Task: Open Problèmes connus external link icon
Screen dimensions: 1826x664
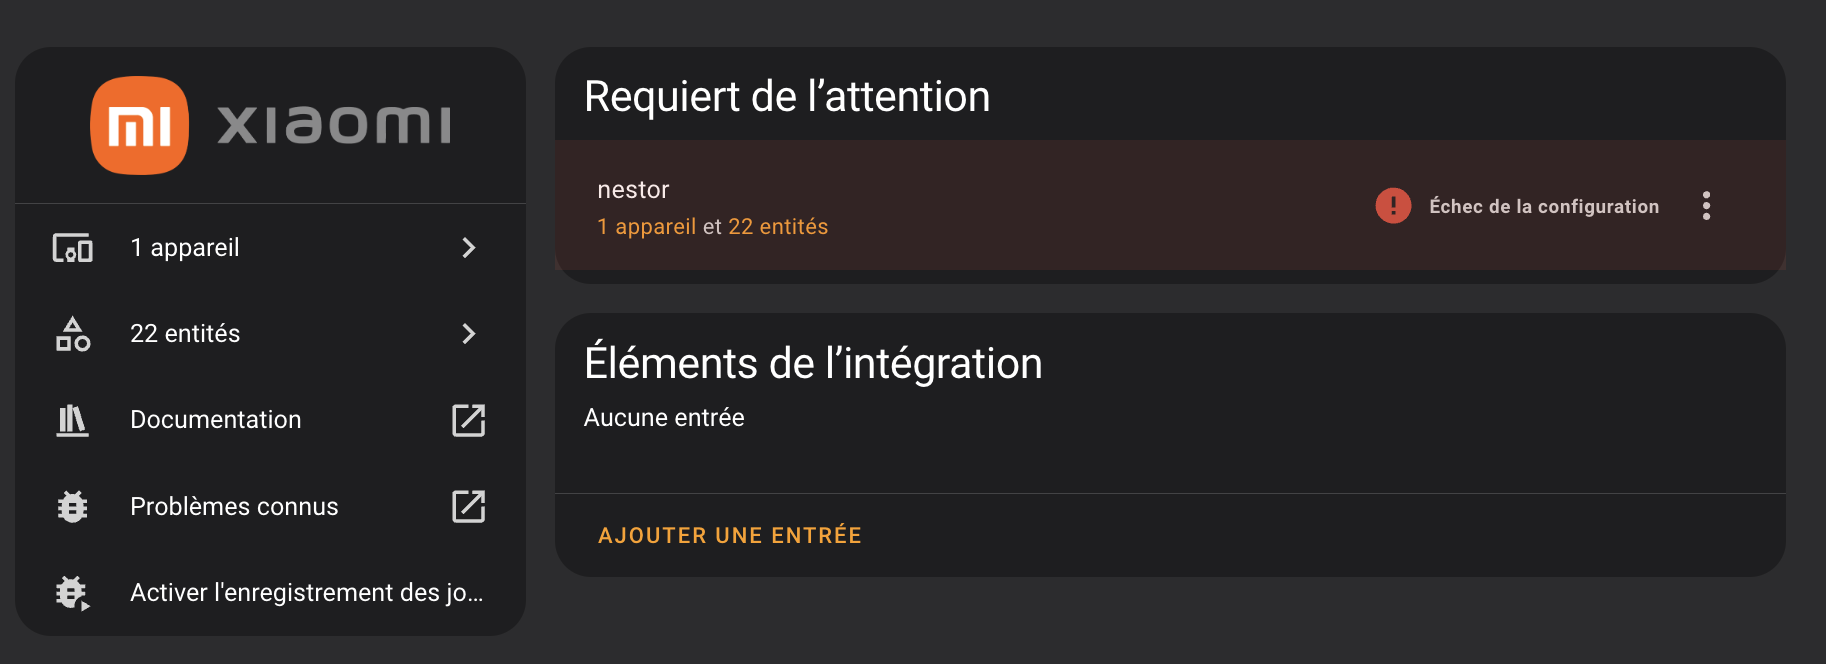Action: pyautogui.click(x=468, y=507)
